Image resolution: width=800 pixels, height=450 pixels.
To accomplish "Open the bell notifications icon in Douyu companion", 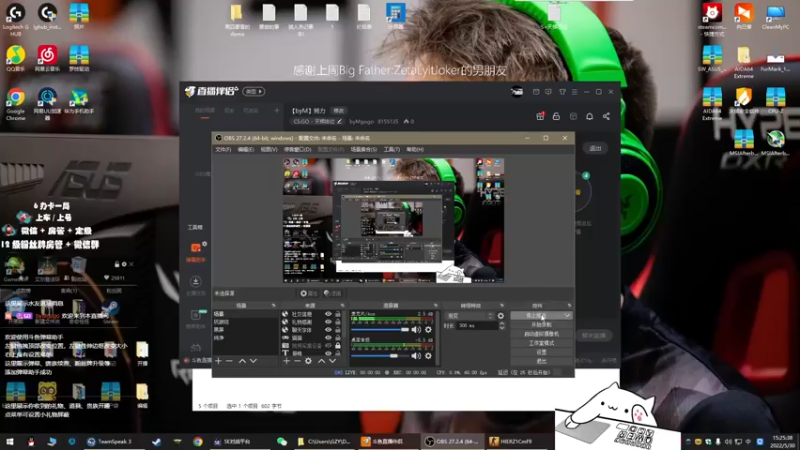I will 589,116.
